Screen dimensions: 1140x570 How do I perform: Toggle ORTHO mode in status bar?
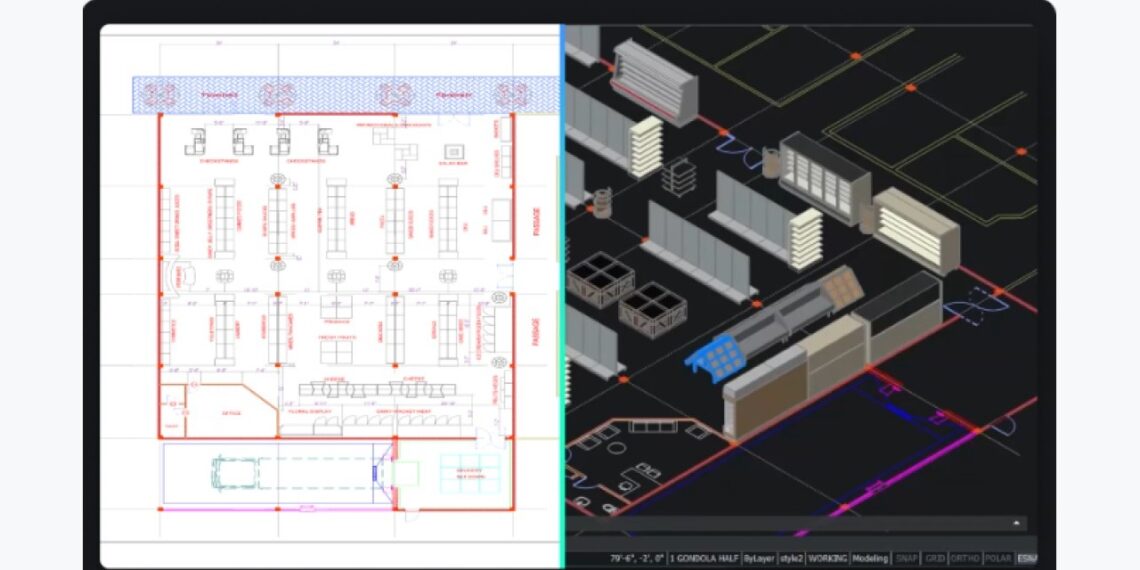966,558
